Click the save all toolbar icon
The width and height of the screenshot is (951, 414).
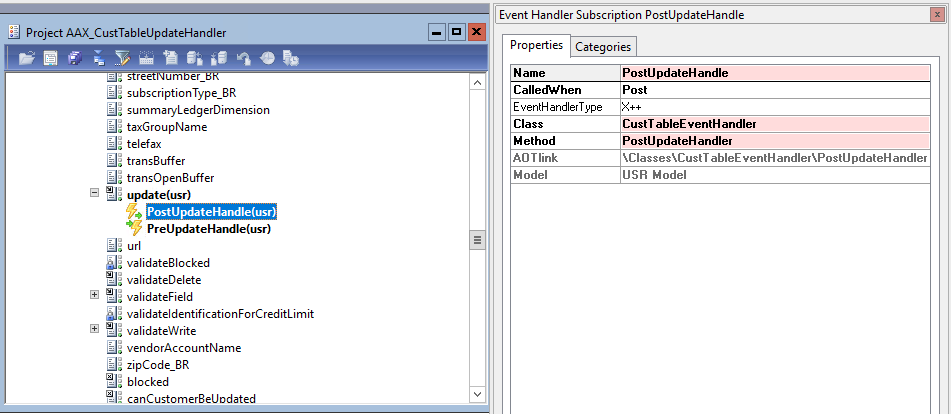coord(75,58)
